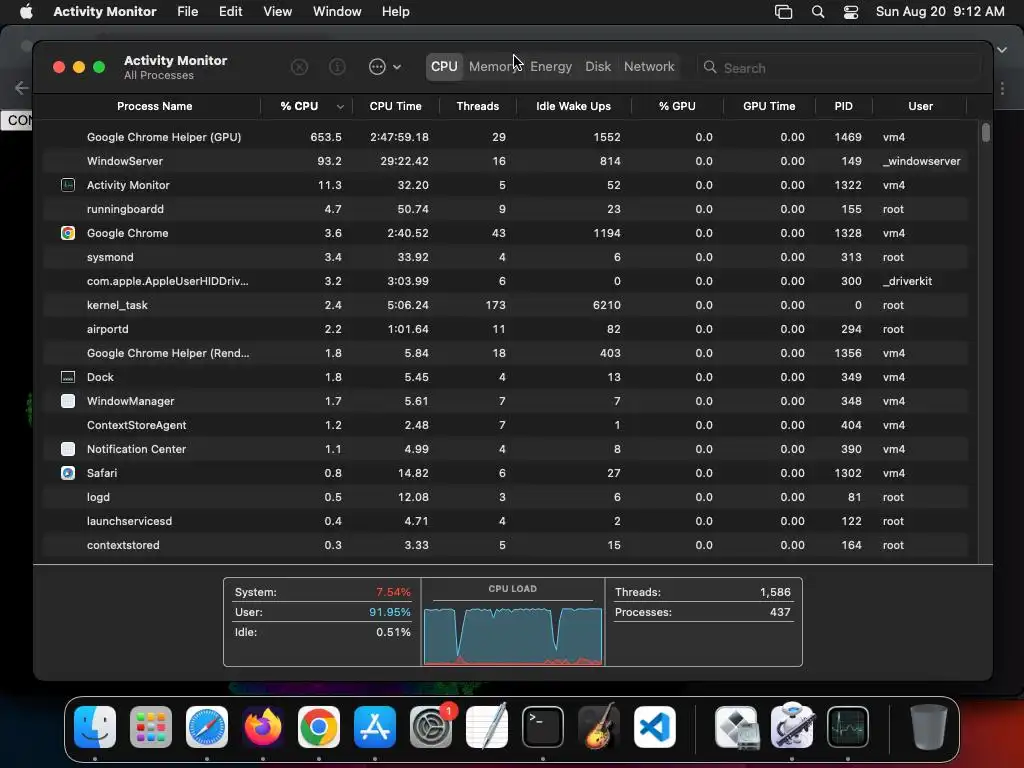Select the contextstored process row
Screen dimensions: 1024x768
[x=506, y=545]
